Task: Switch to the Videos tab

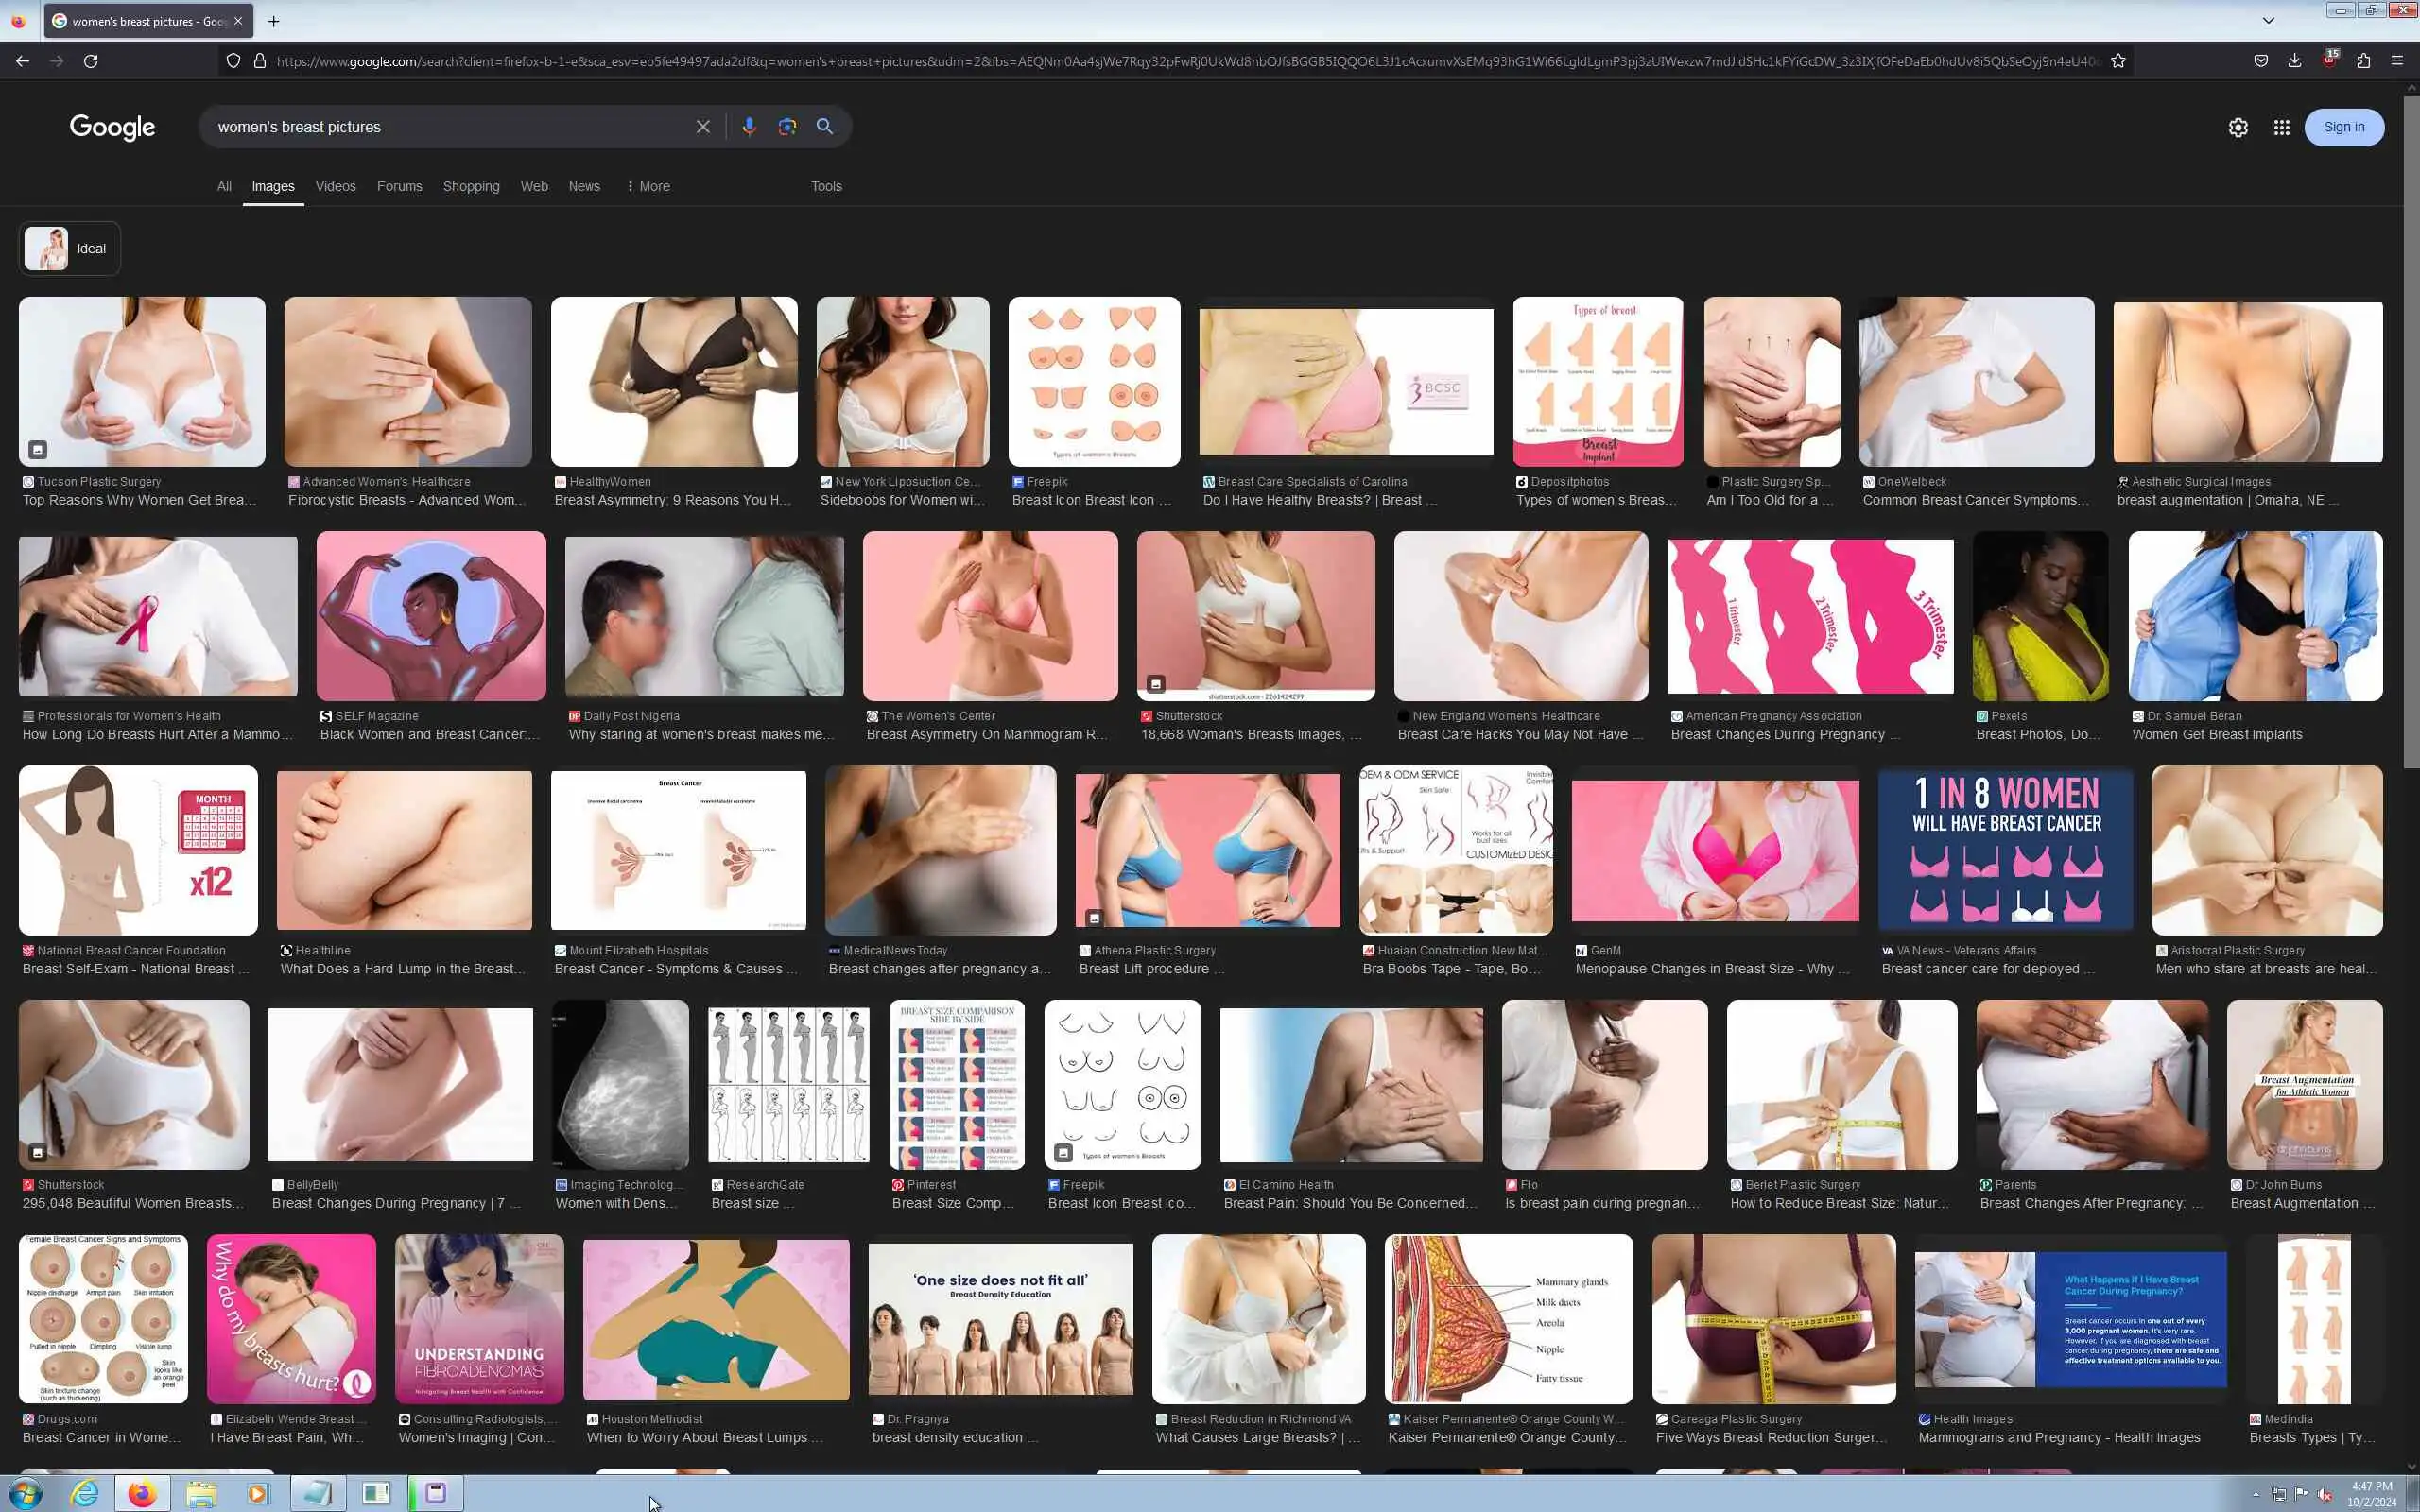Action: (335, 186)
